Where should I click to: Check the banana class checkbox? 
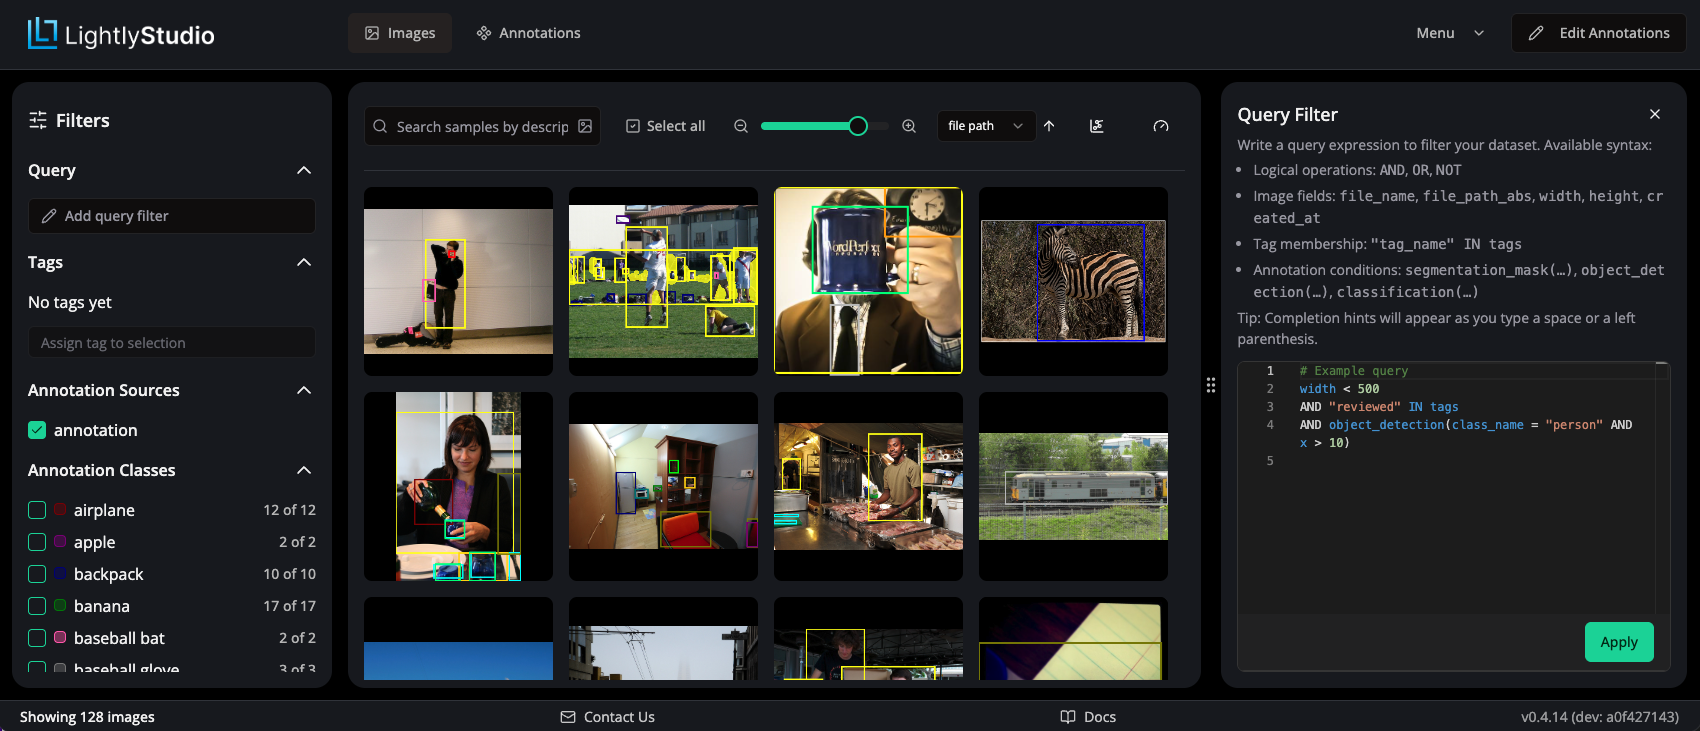[x=37, y=606]
